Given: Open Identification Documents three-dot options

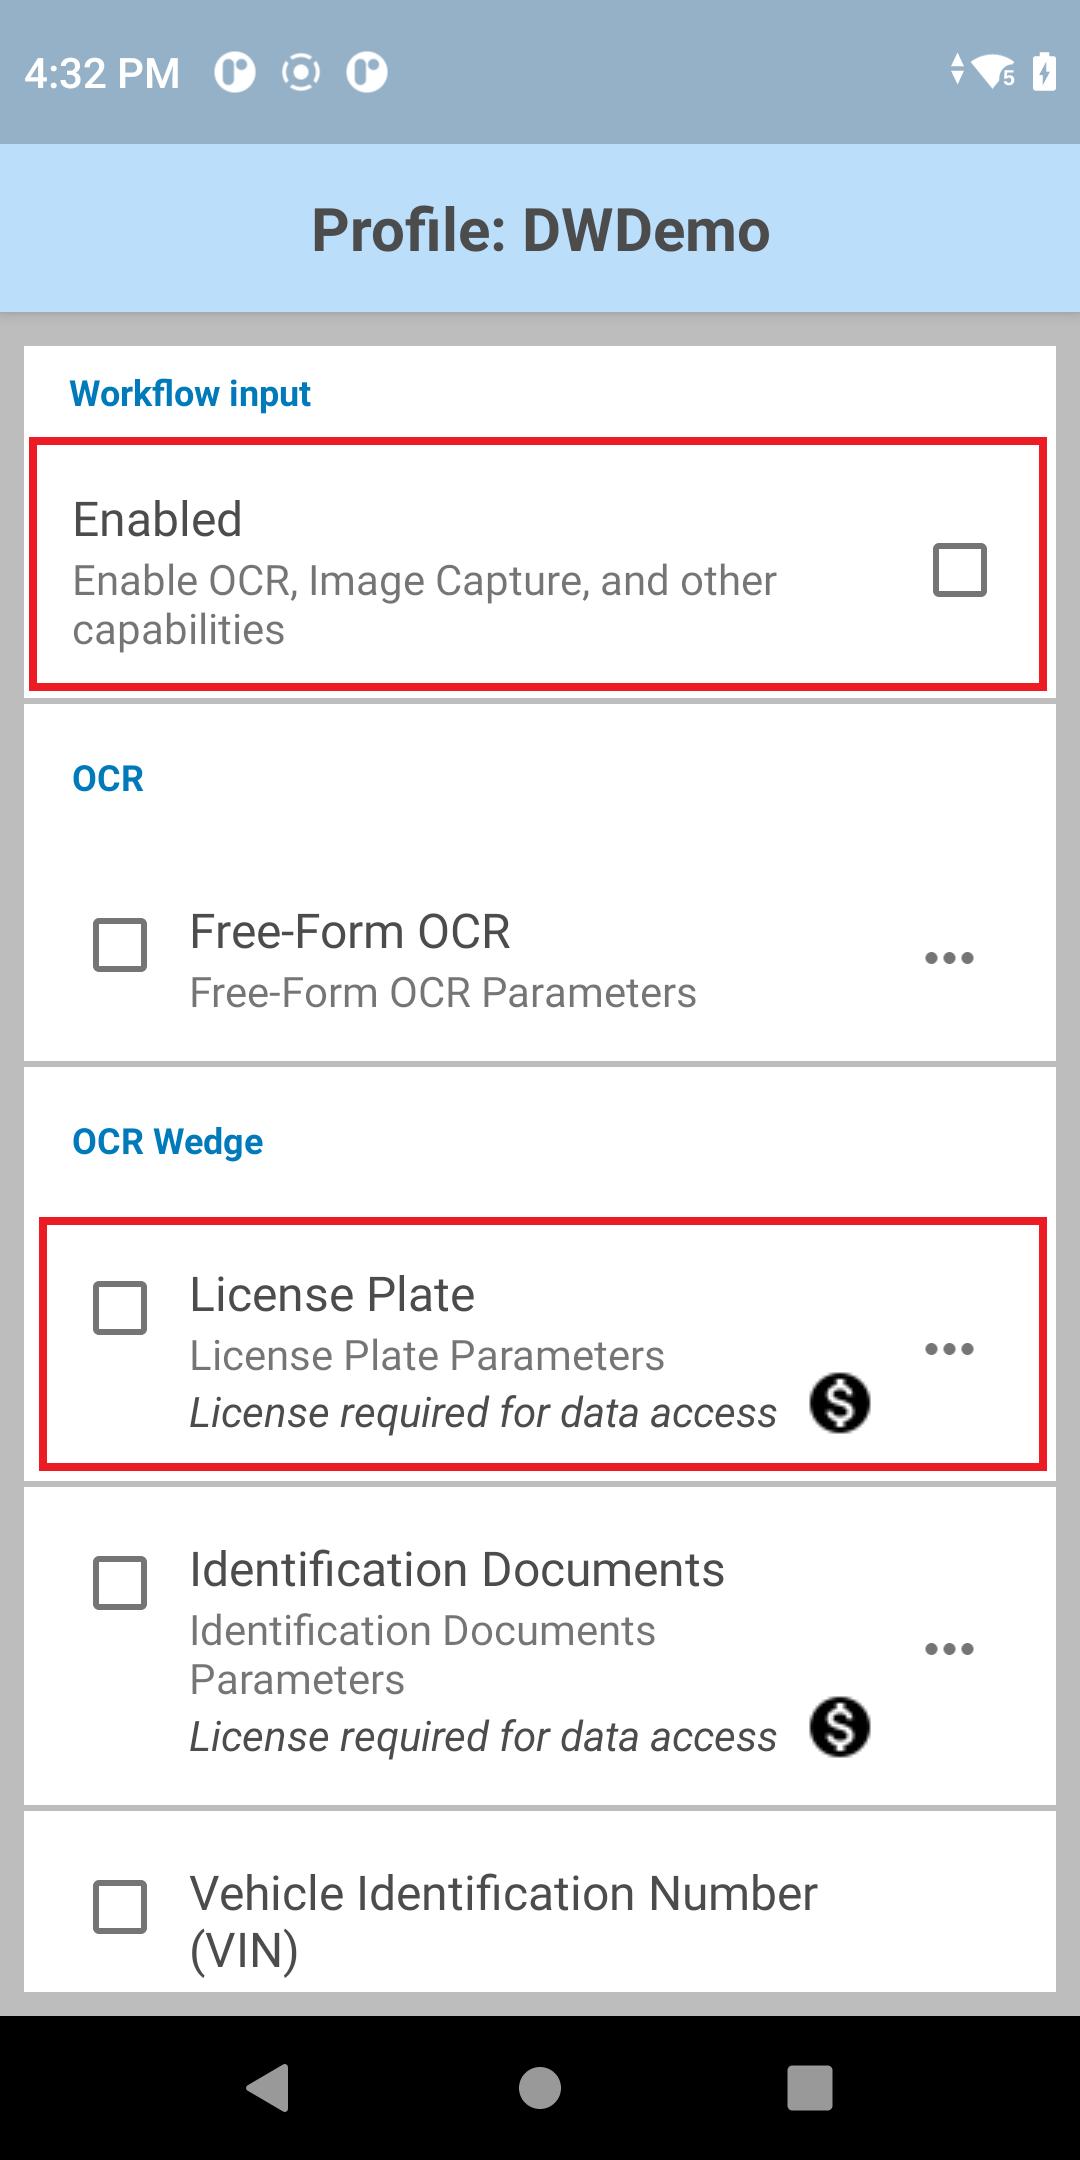Looking at the screenshot, I should pos(949,1649).
